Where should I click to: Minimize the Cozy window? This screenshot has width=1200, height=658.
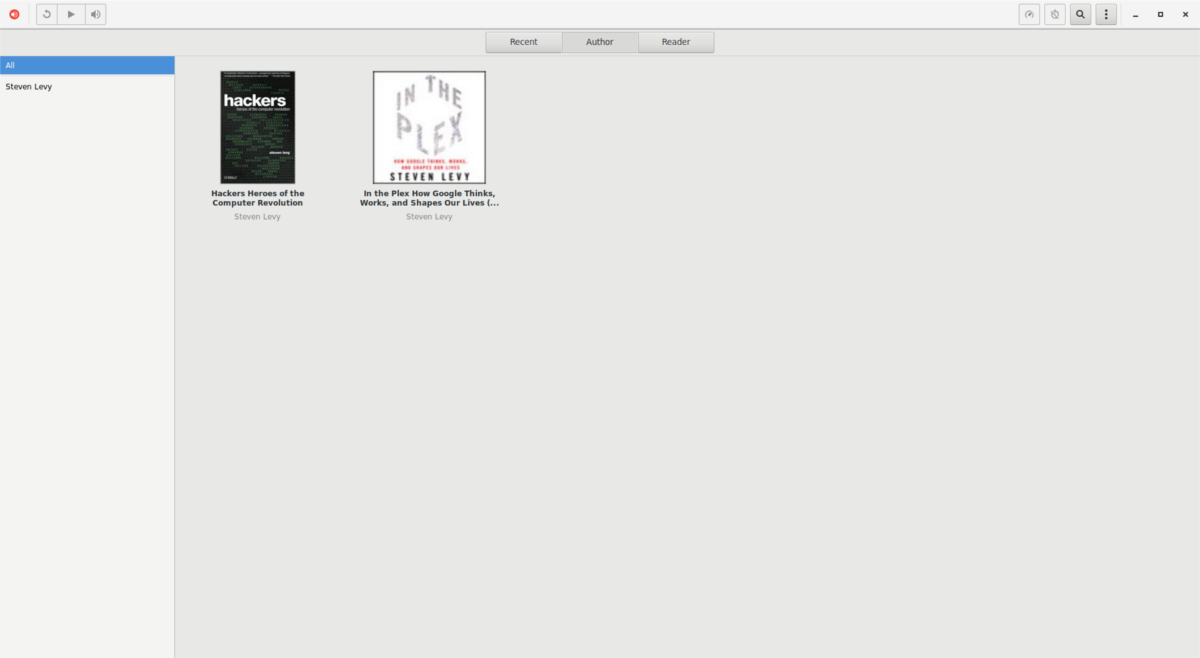1136,15
